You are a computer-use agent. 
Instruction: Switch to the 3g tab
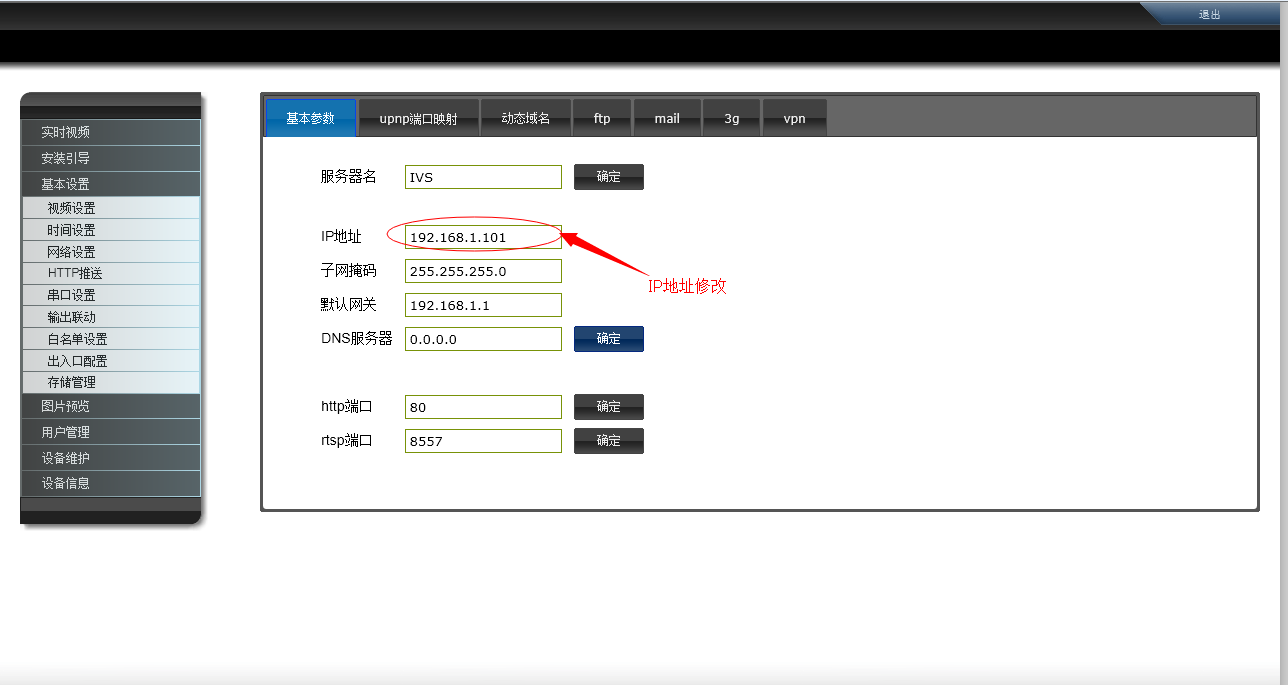coord(731,117)
